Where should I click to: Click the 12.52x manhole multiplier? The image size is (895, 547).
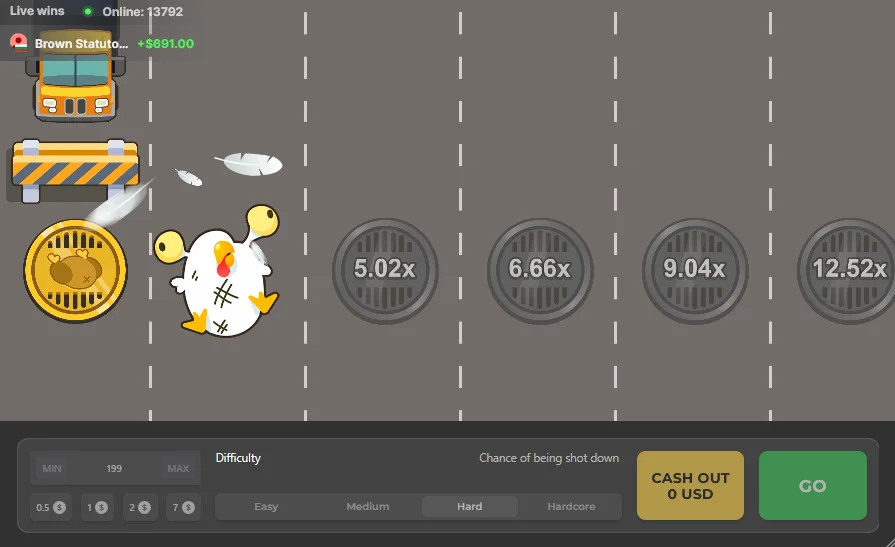846,271
